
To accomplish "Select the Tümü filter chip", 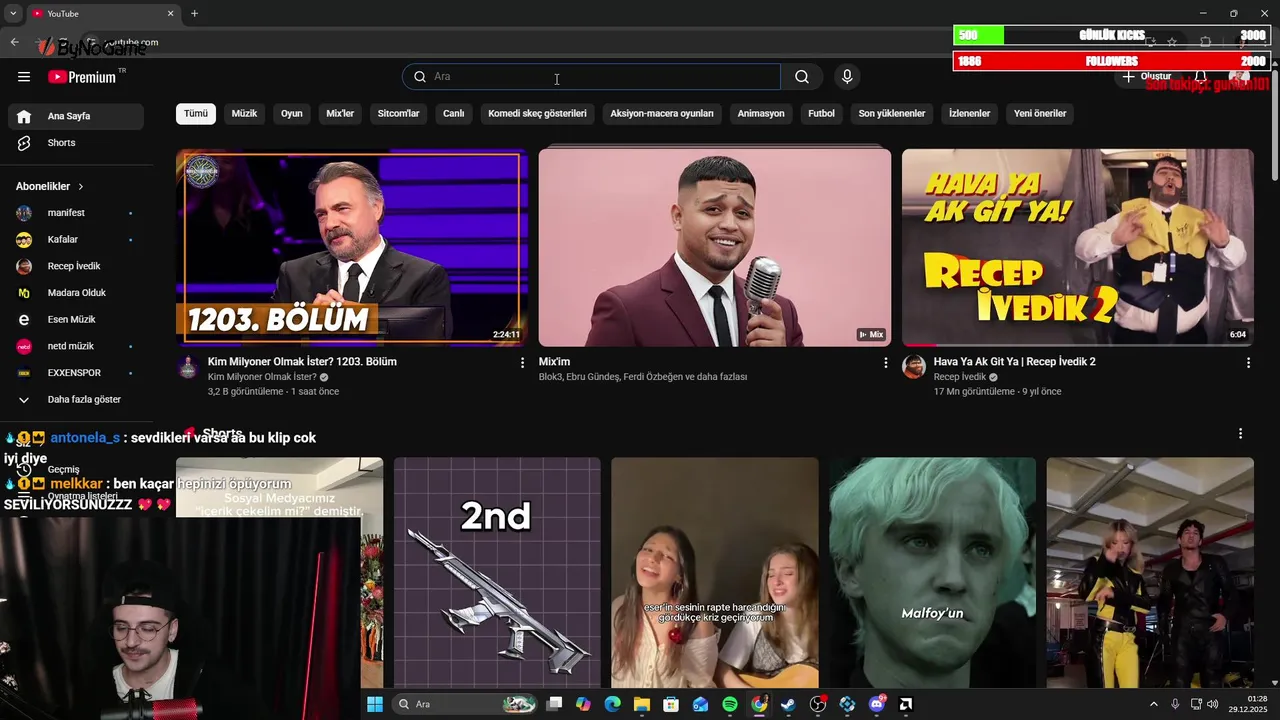I will tap(196, 113).
